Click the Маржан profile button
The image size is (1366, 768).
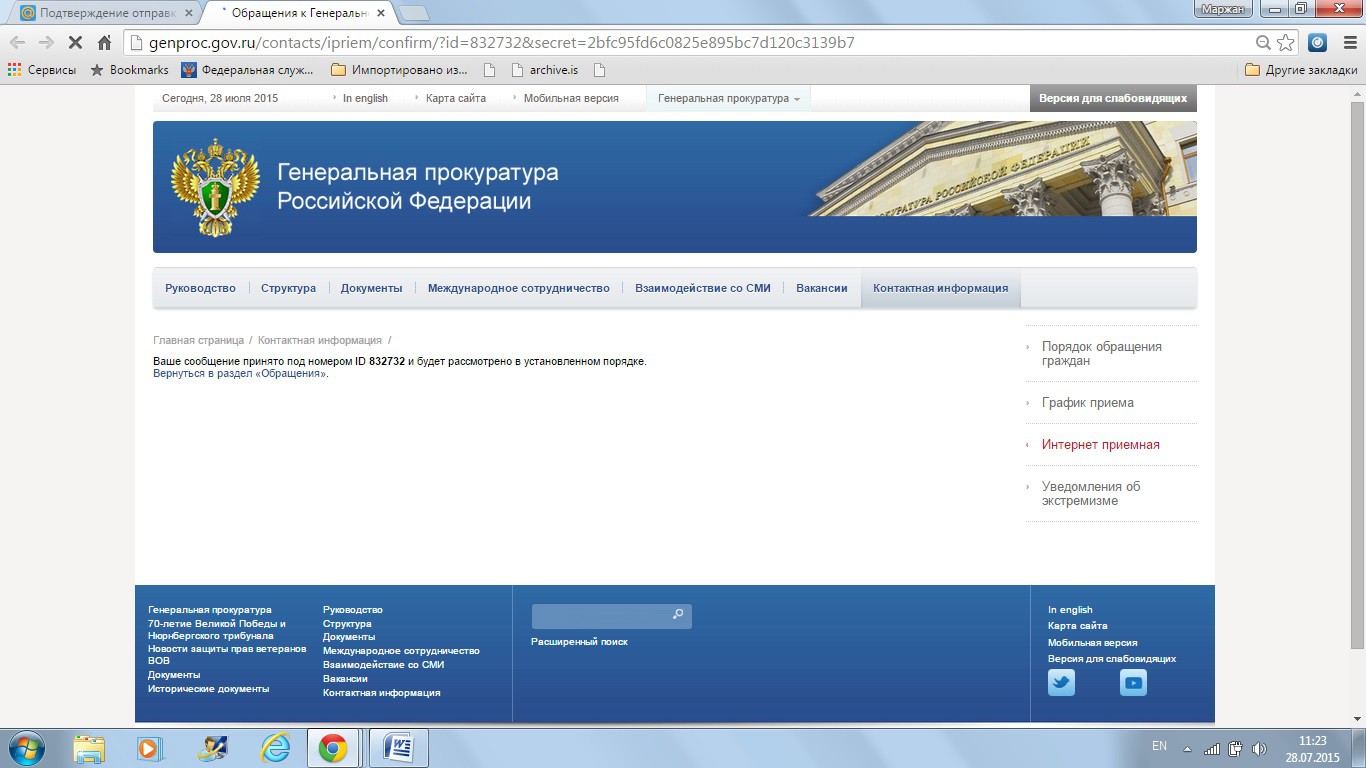tap(1223, 9)
